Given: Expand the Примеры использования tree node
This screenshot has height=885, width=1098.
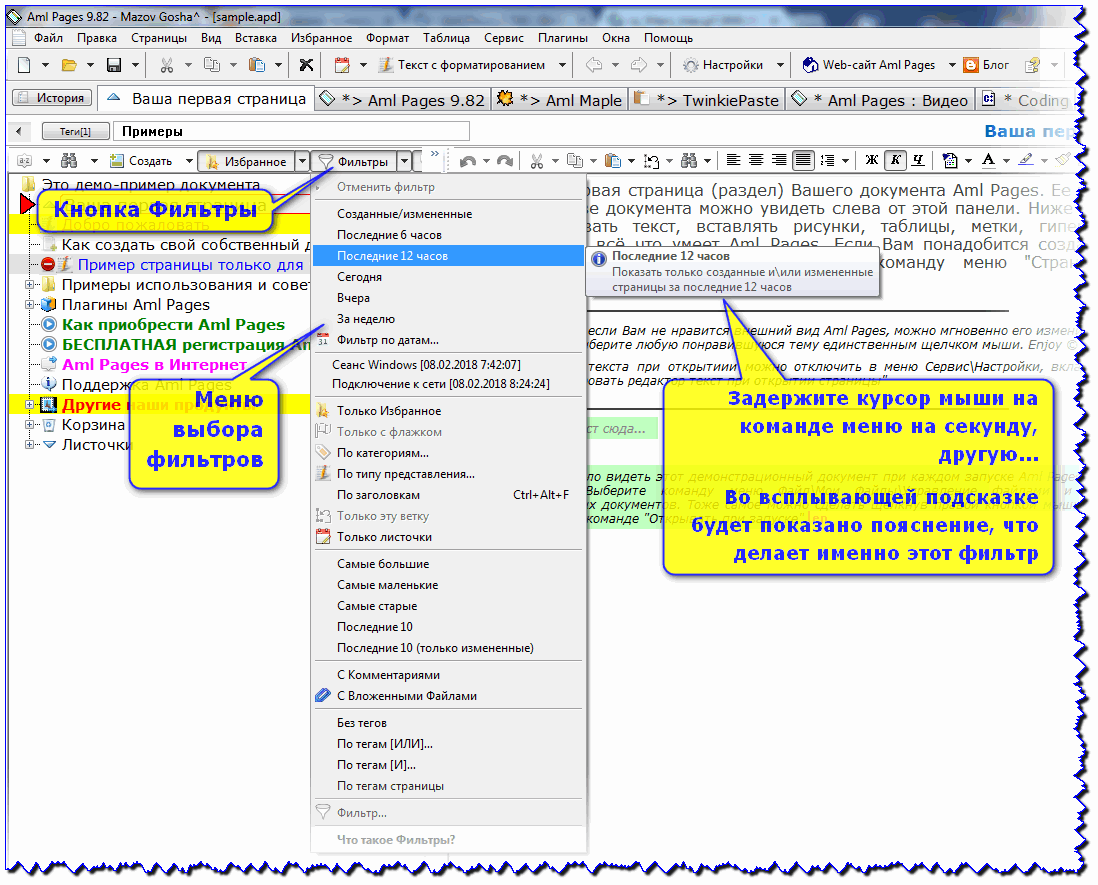Looking at the screenshot, I should click(x=29, y=284).
